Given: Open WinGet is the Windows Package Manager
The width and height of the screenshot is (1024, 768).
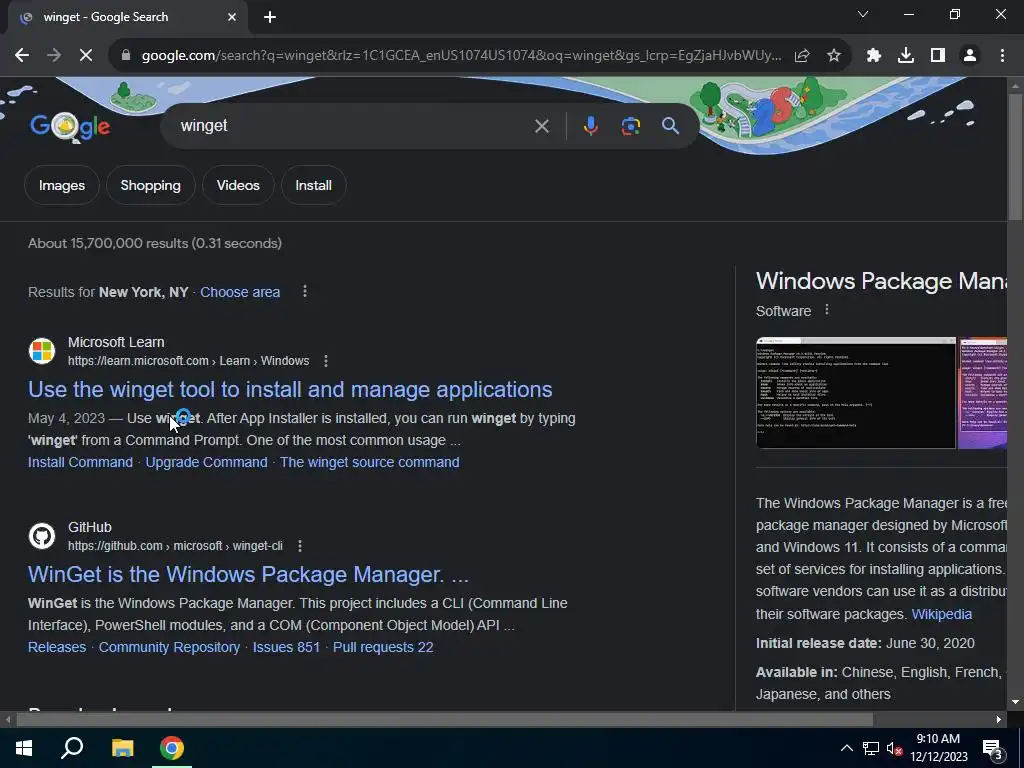Looking at the screenshot, I should [248, 574].
